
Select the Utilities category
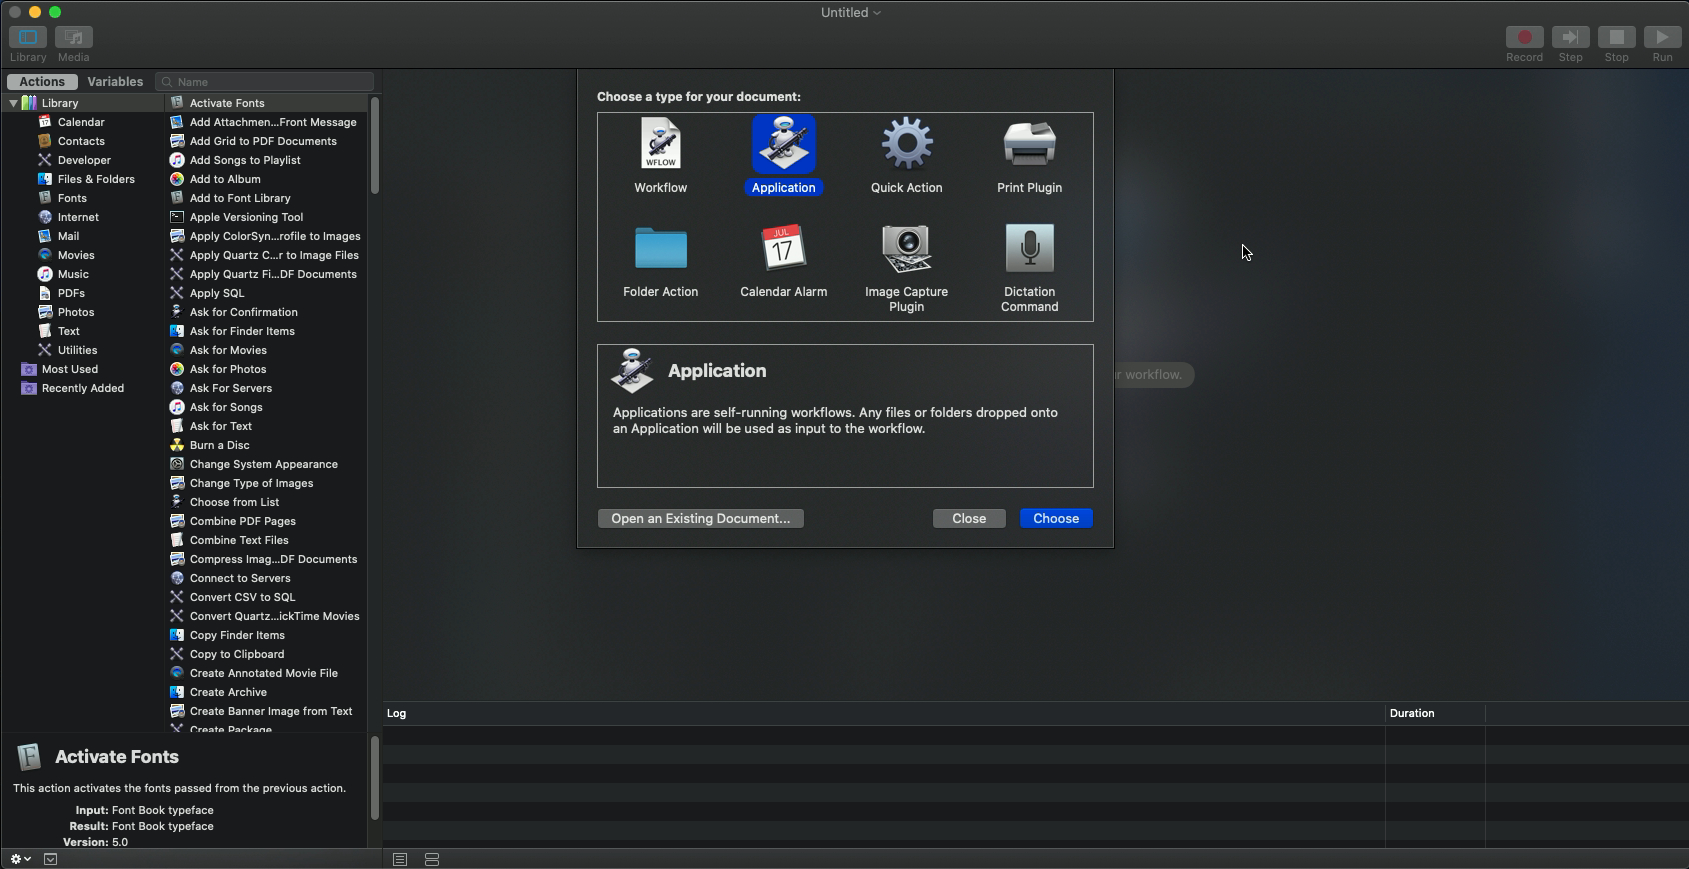click(77, 350)
